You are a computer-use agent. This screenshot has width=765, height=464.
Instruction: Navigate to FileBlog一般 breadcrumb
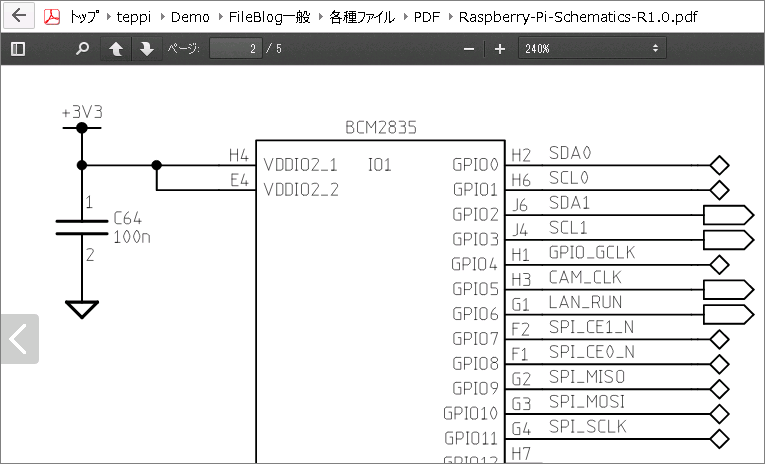pos(269,17)
